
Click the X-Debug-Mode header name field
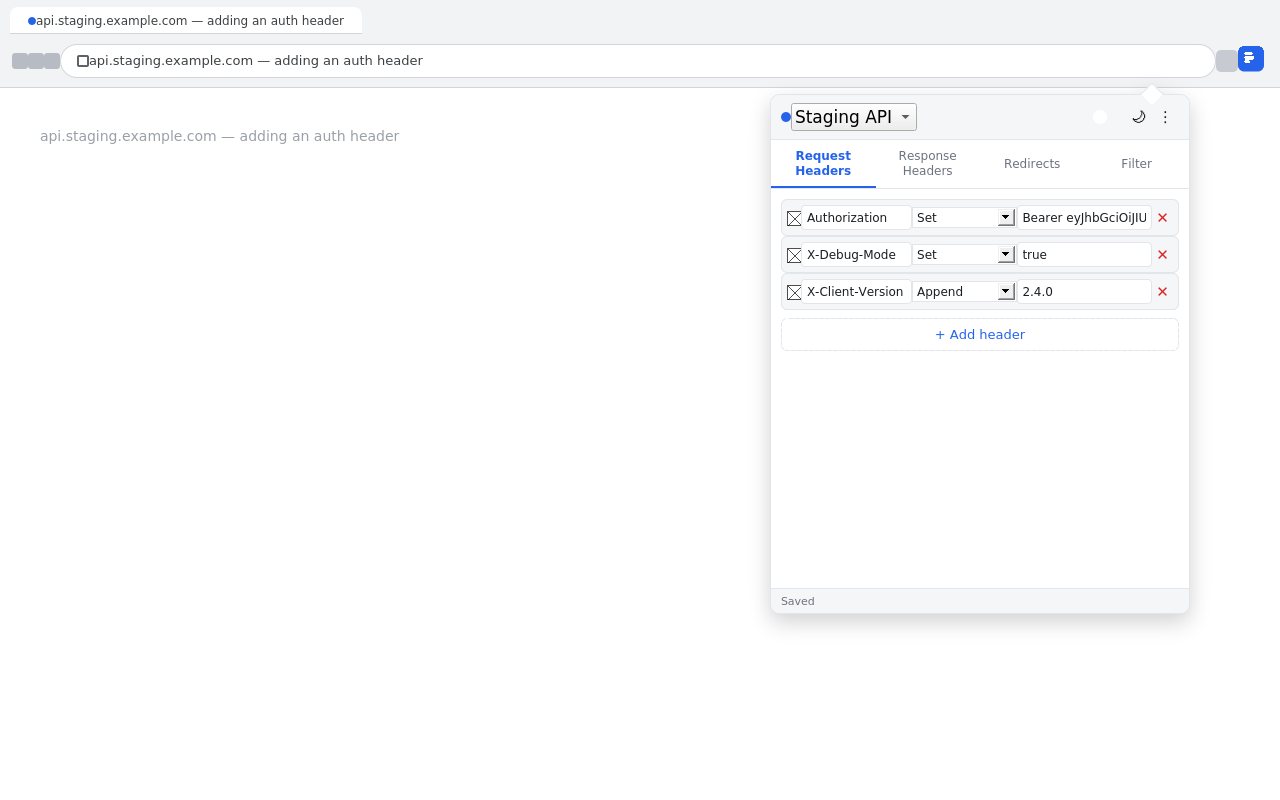856,255
